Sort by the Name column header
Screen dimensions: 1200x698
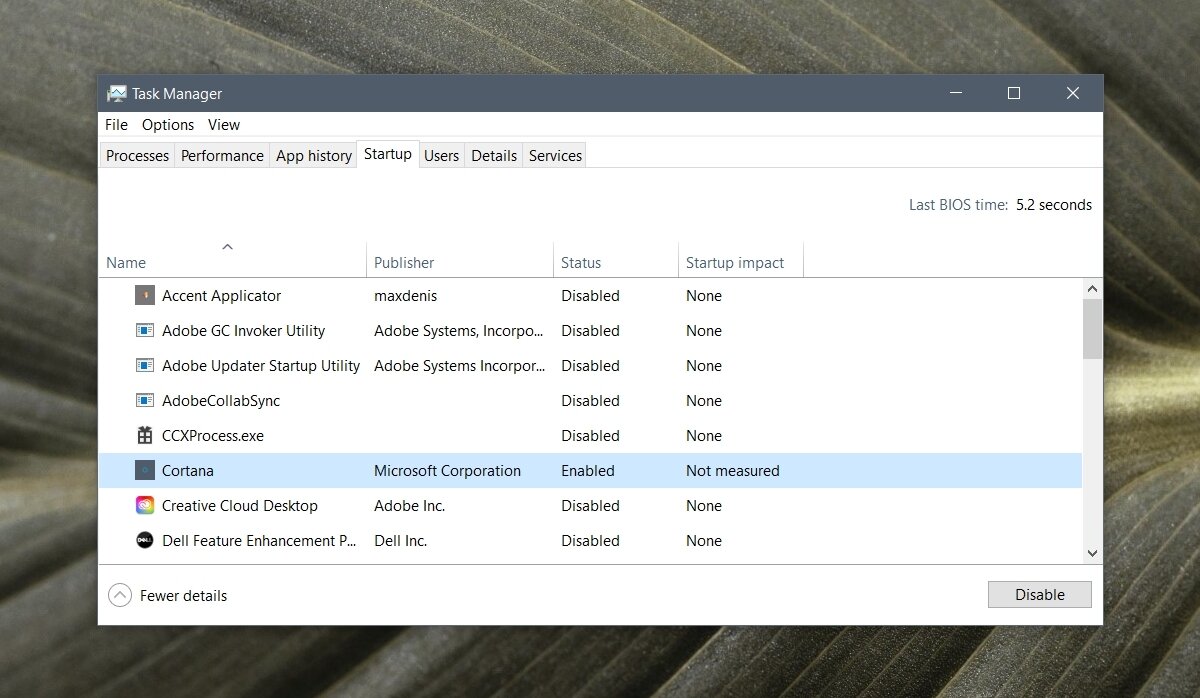point(126,263)
